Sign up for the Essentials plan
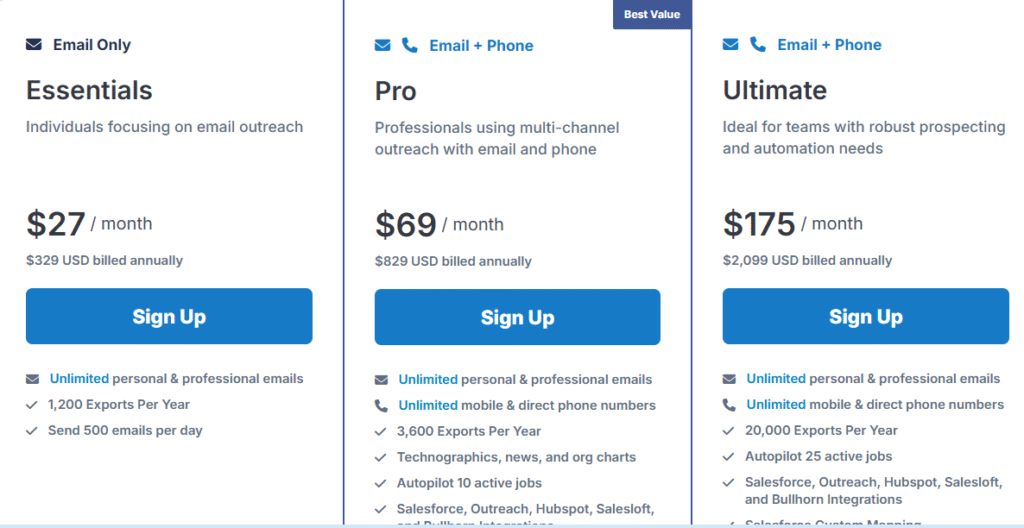Screen dimensions: 1024x528 pos(169,317)
